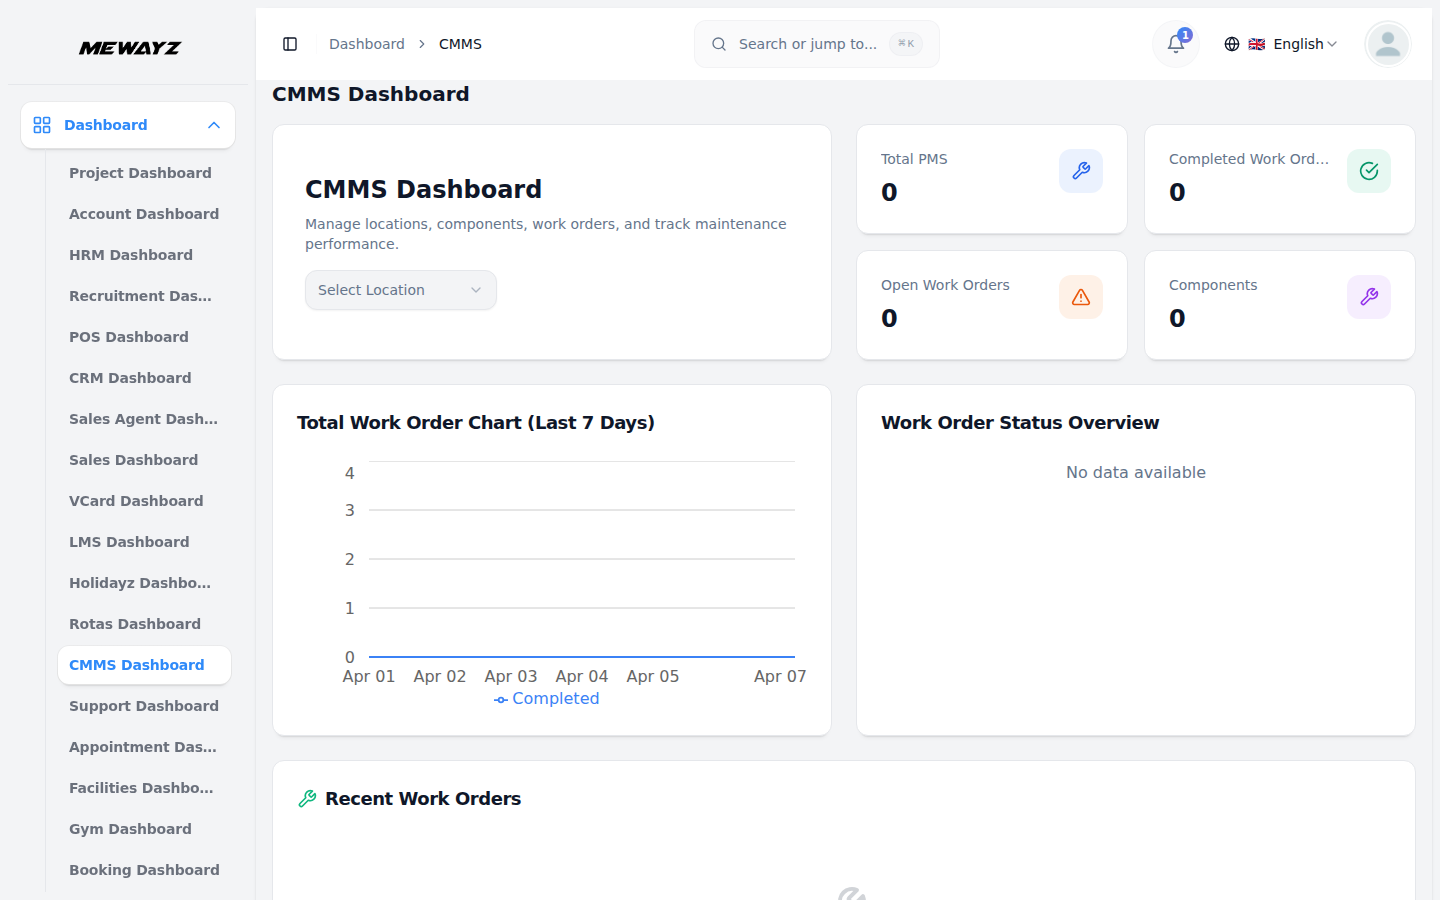
Task: Click the Recent Work Orders wrench icon
Action: (x=308, y=798)
